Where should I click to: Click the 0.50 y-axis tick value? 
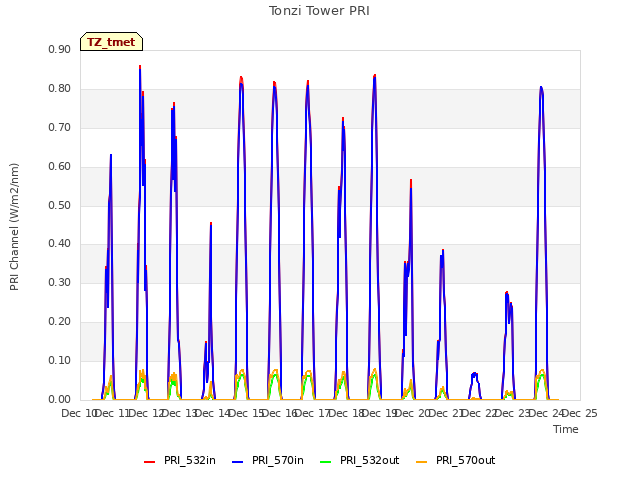point(59,205)
